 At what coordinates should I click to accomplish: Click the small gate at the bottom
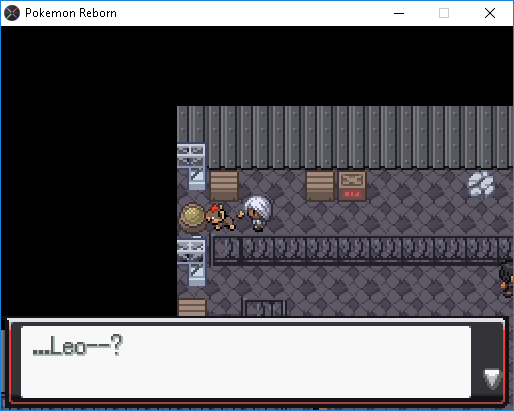pyautogui.click(x=265, y=308)
